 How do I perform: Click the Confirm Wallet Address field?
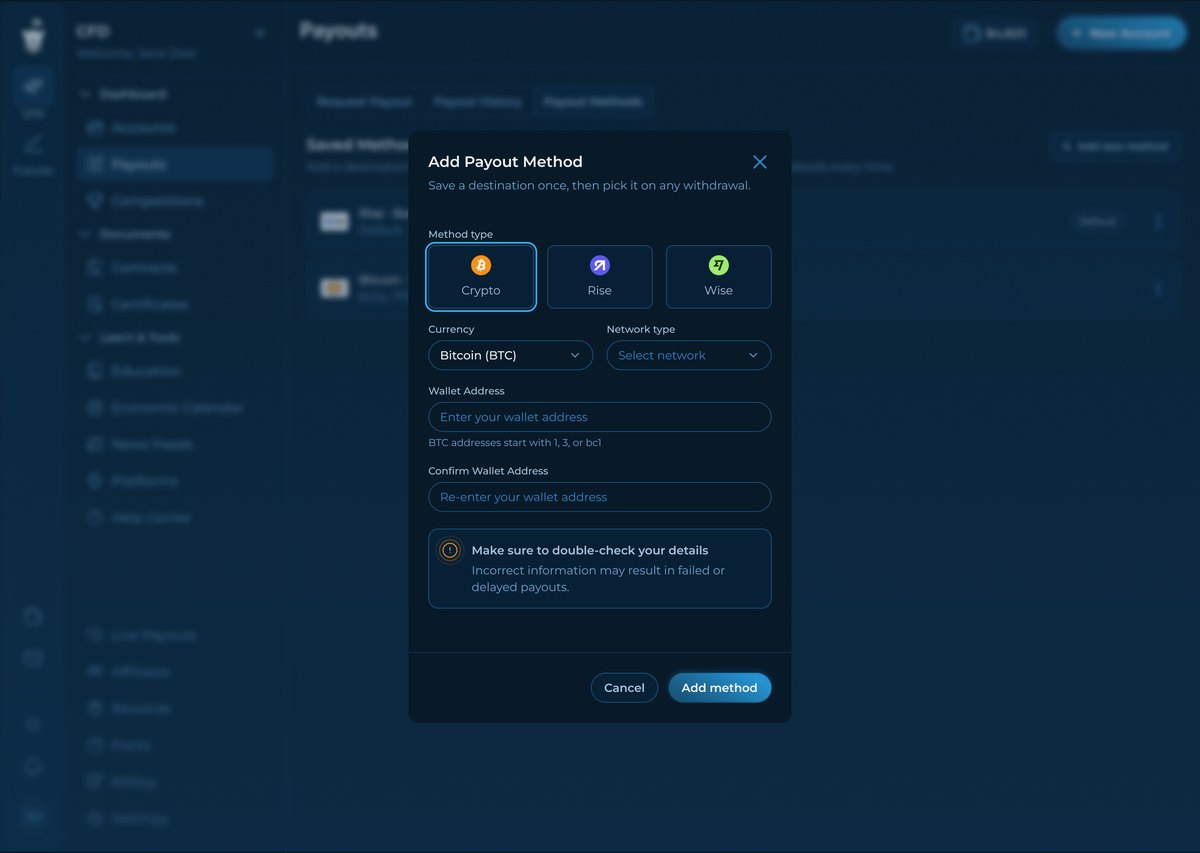pyautogui.click(x=600, y=497)
